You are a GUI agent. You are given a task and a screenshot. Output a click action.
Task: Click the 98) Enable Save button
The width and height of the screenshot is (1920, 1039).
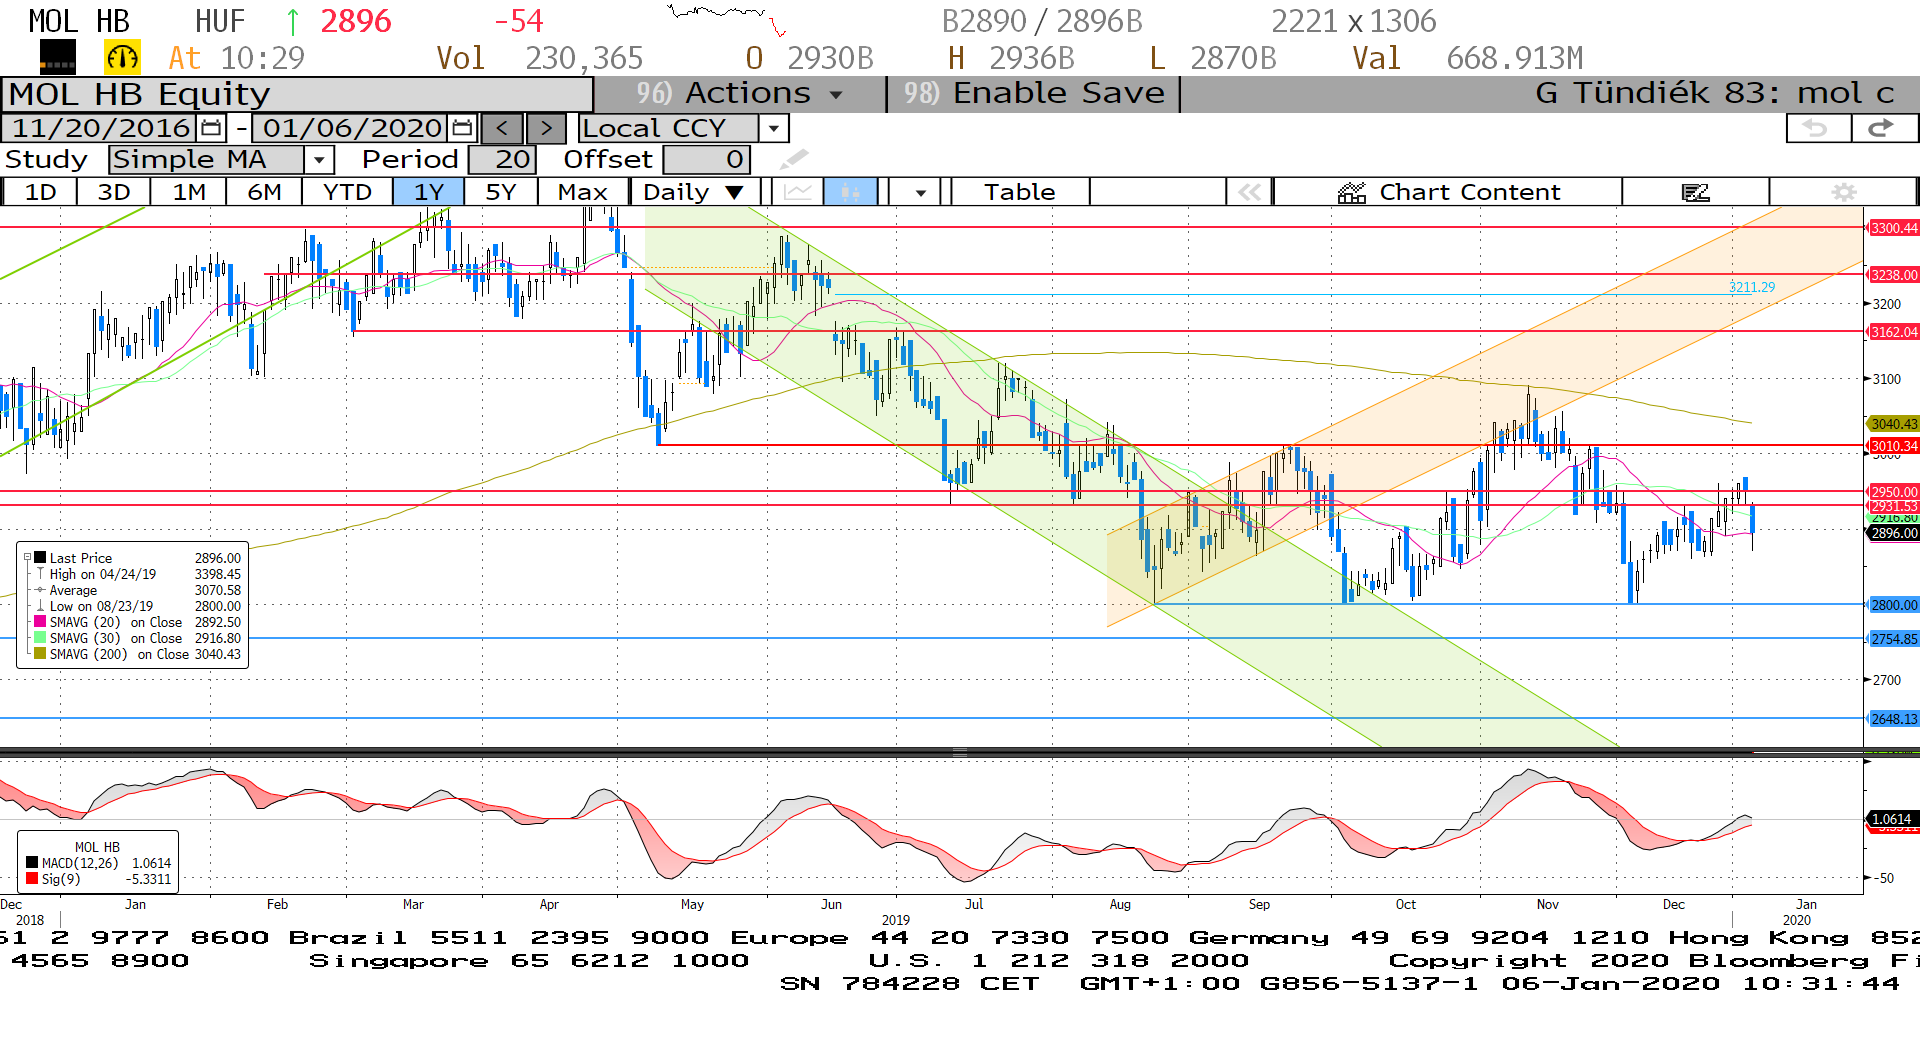[1034, 94]
